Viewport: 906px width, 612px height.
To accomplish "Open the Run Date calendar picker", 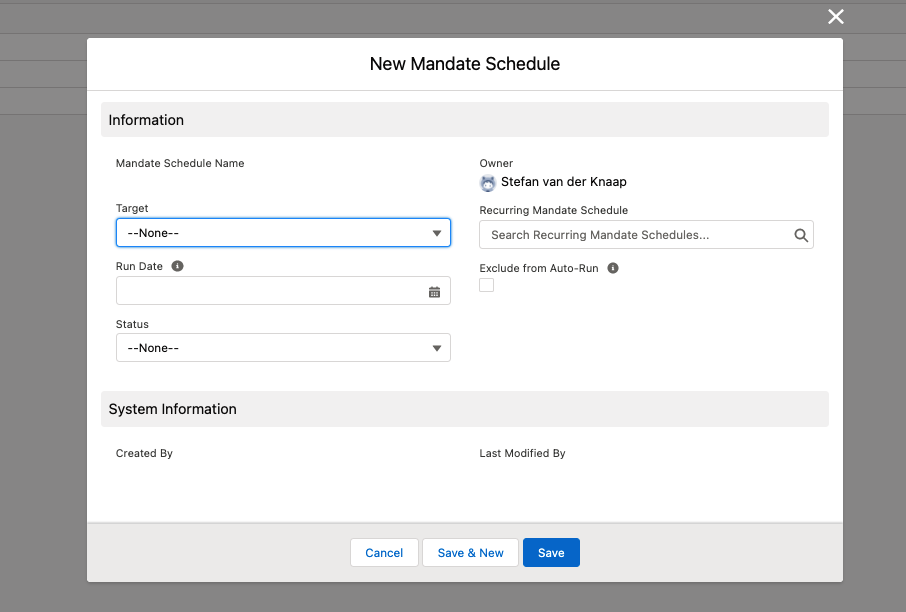I will click(434, 291).
